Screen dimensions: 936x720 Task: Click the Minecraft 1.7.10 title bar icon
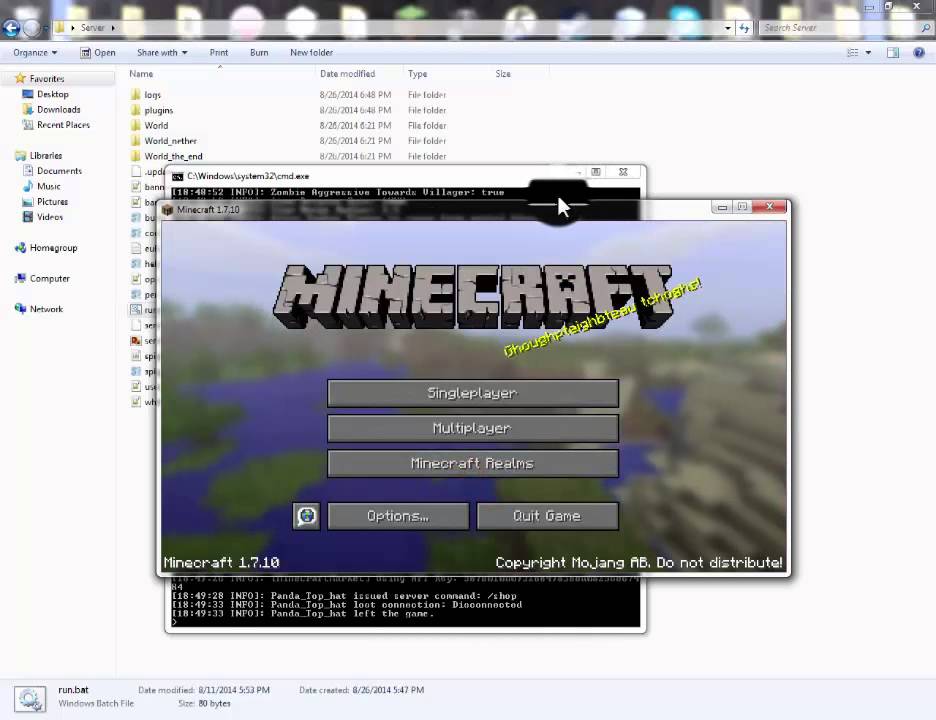click(167, 210)
